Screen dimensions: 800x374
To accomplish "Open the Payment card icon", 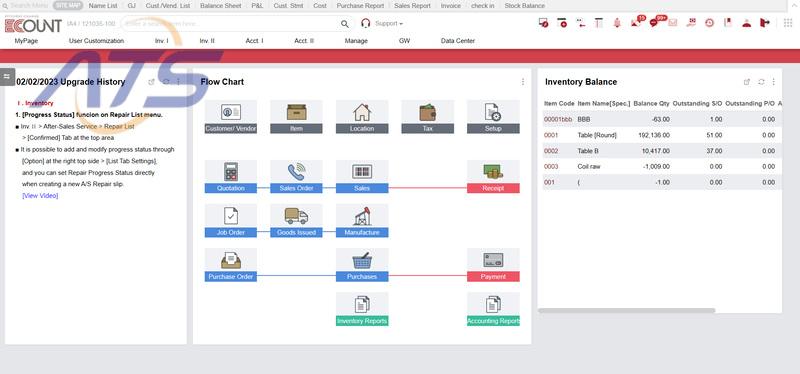I will click(x=493, y=260).
